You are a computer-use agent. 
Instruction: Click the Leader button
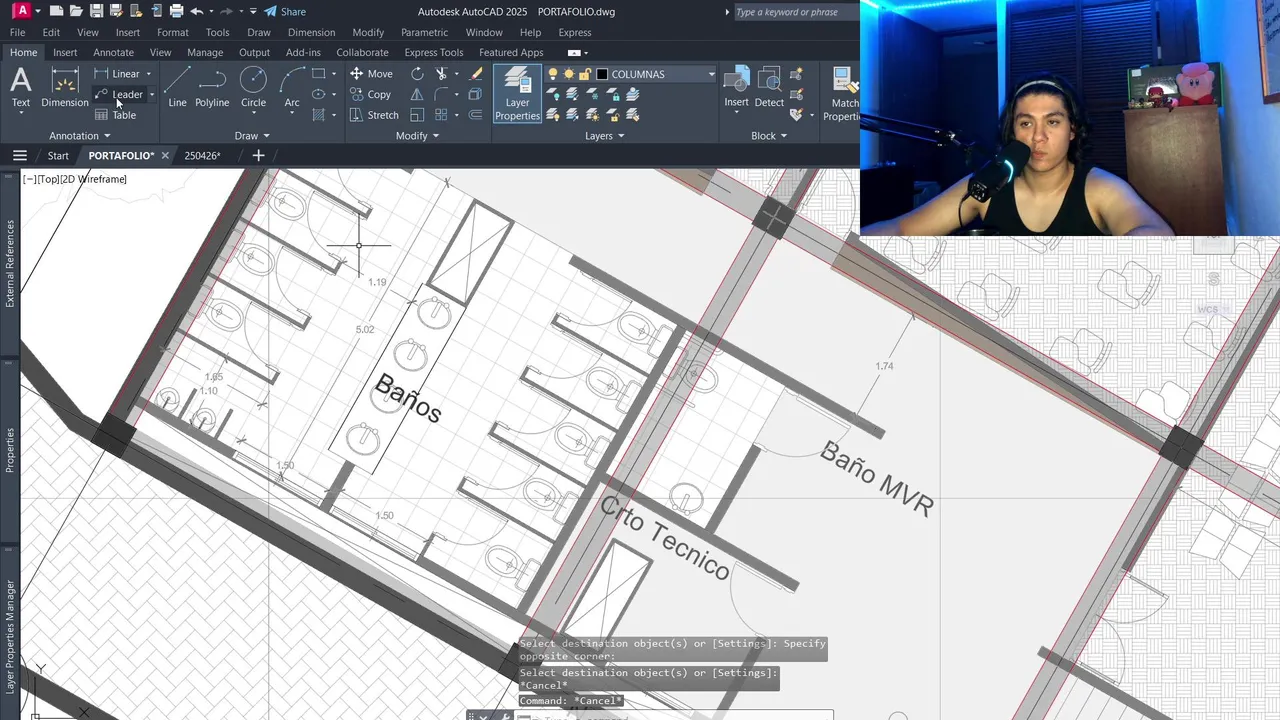tap(119, 95)
